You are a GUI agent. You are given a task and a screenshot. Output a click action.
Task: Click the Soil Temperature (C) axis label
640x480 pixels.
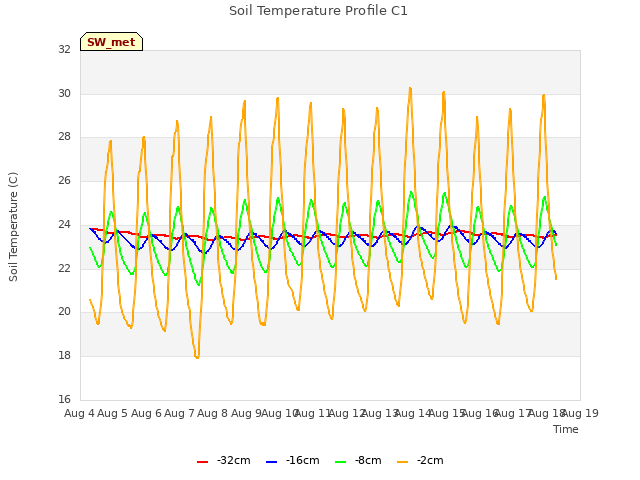(x=13, y=227)
